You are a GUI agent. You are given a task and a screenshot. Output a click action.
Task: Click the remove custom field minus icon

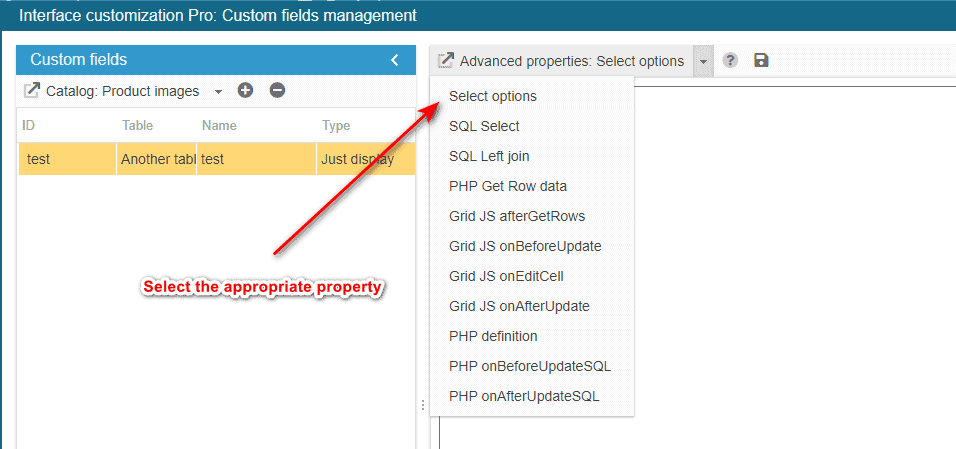tap(278, 91)
